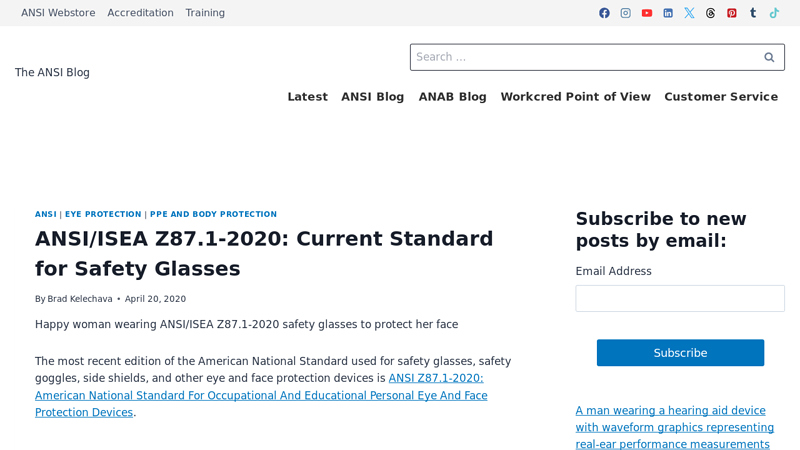This screenshot has height=450, width=800.
Task: Select the Eye Protection category link
Action: point(103,214)
